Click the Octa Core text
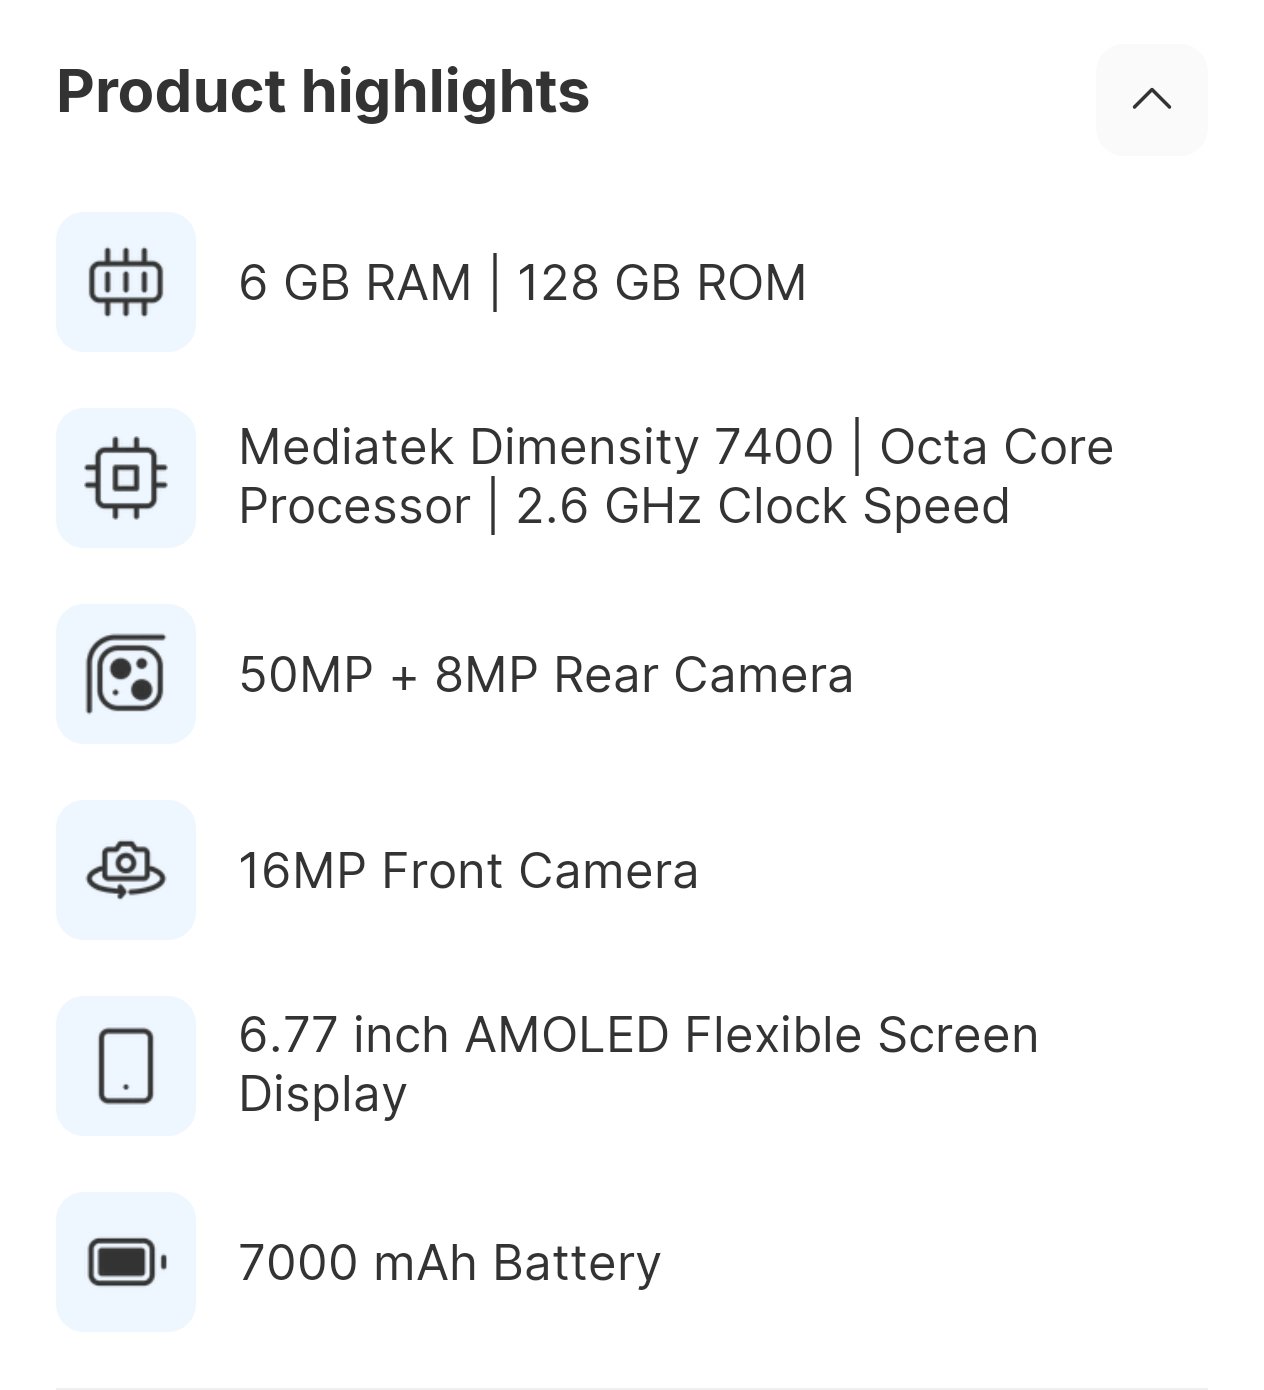This screenshot has width=1264, height=1390. [996, 447]
